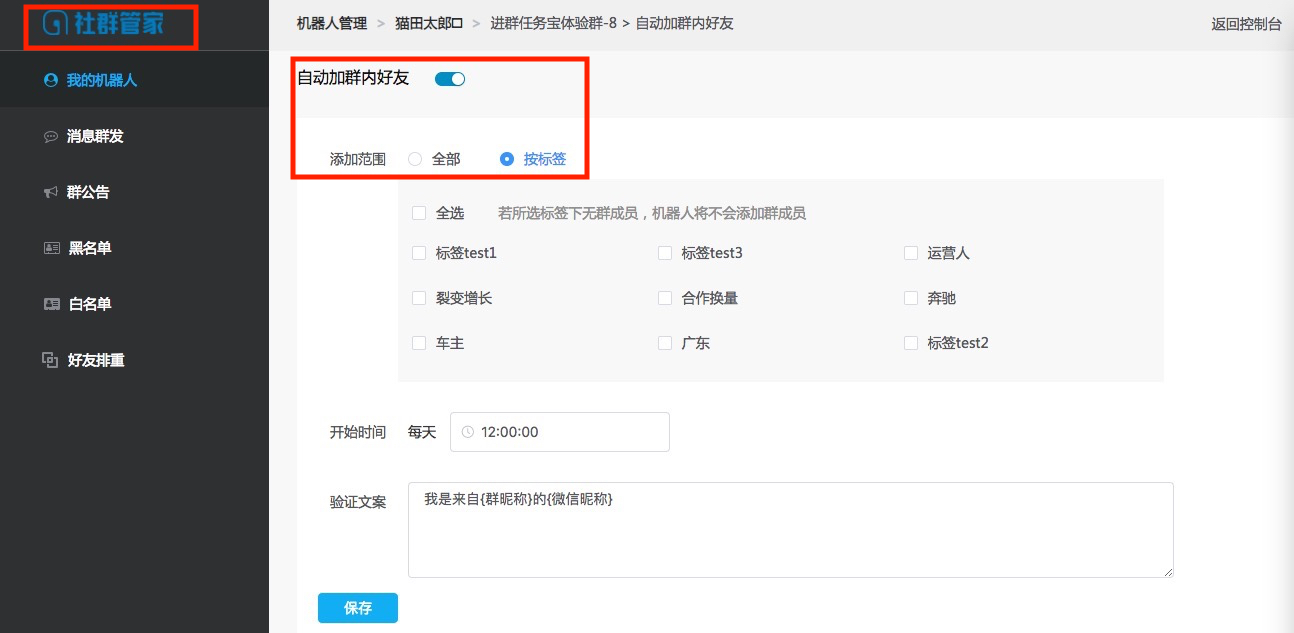Image resolution: width=1294 pixels, height=633 pixels.
Task: Click the 群公告 megaphone icon
Action: tap(51, 192)
